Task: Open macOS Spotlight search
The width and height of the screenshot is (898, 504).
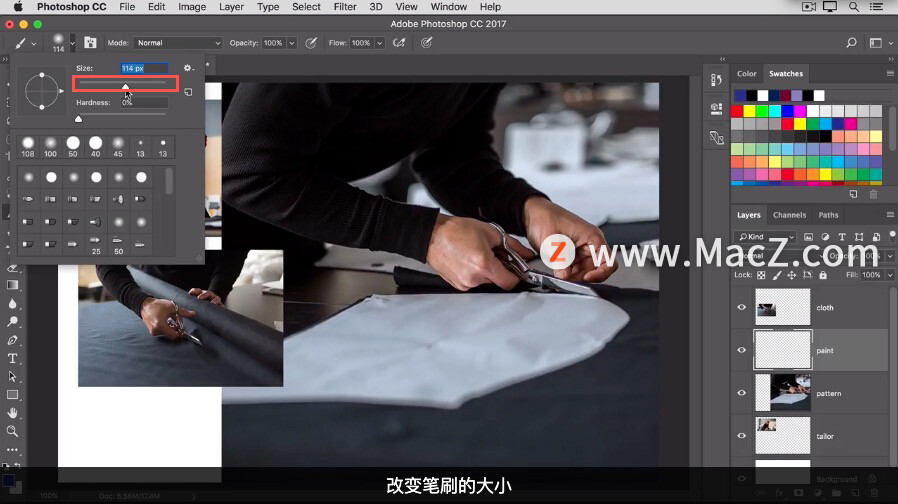Action: click(x=854, y=7)
